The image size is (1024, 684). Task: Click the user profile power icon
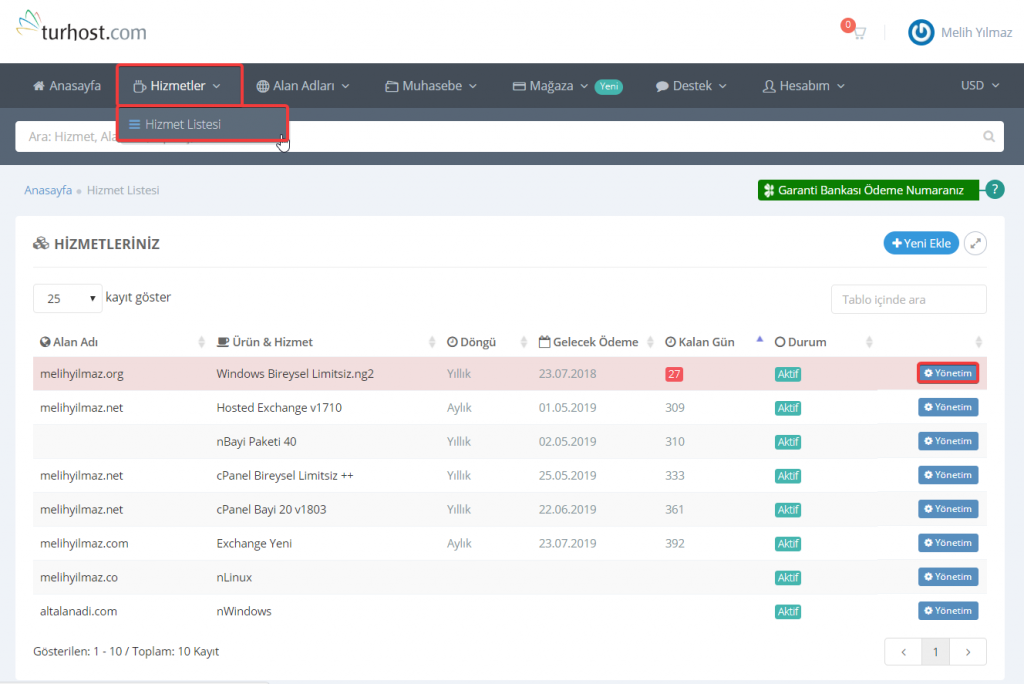[921, 33]
